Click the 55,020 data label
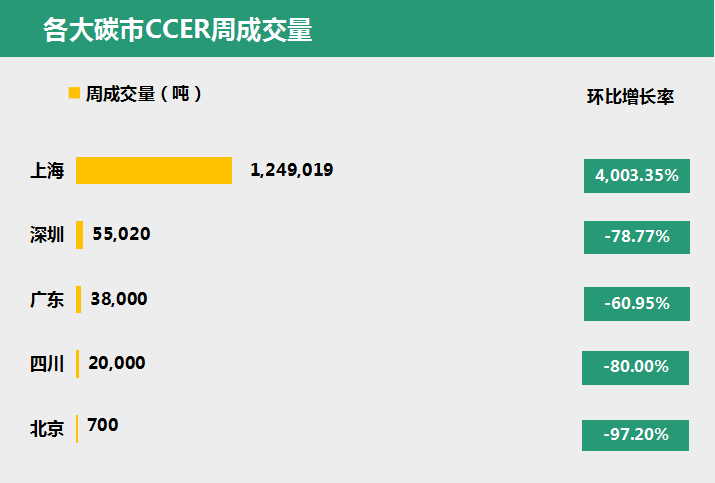The image size is (715, 483). click(x=121, y=234)
